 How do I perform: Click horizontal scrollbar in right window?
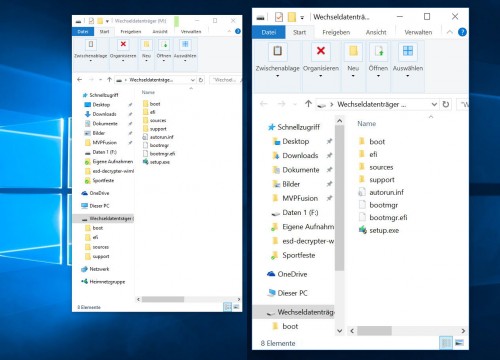374,331
